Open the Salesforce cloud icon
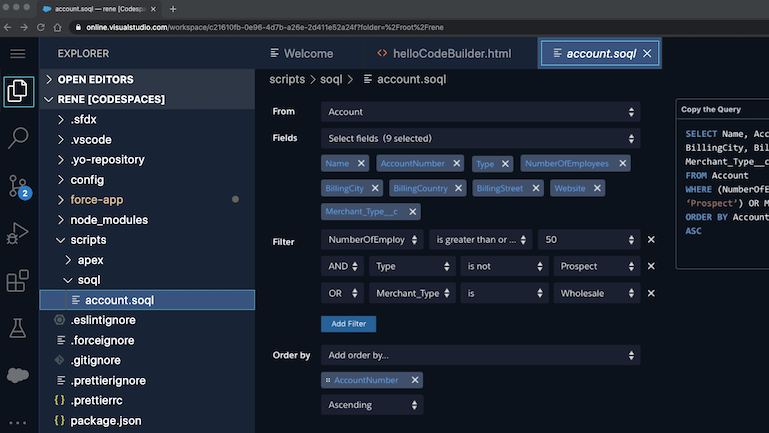769x433 pixels. (x=18, y=376)
